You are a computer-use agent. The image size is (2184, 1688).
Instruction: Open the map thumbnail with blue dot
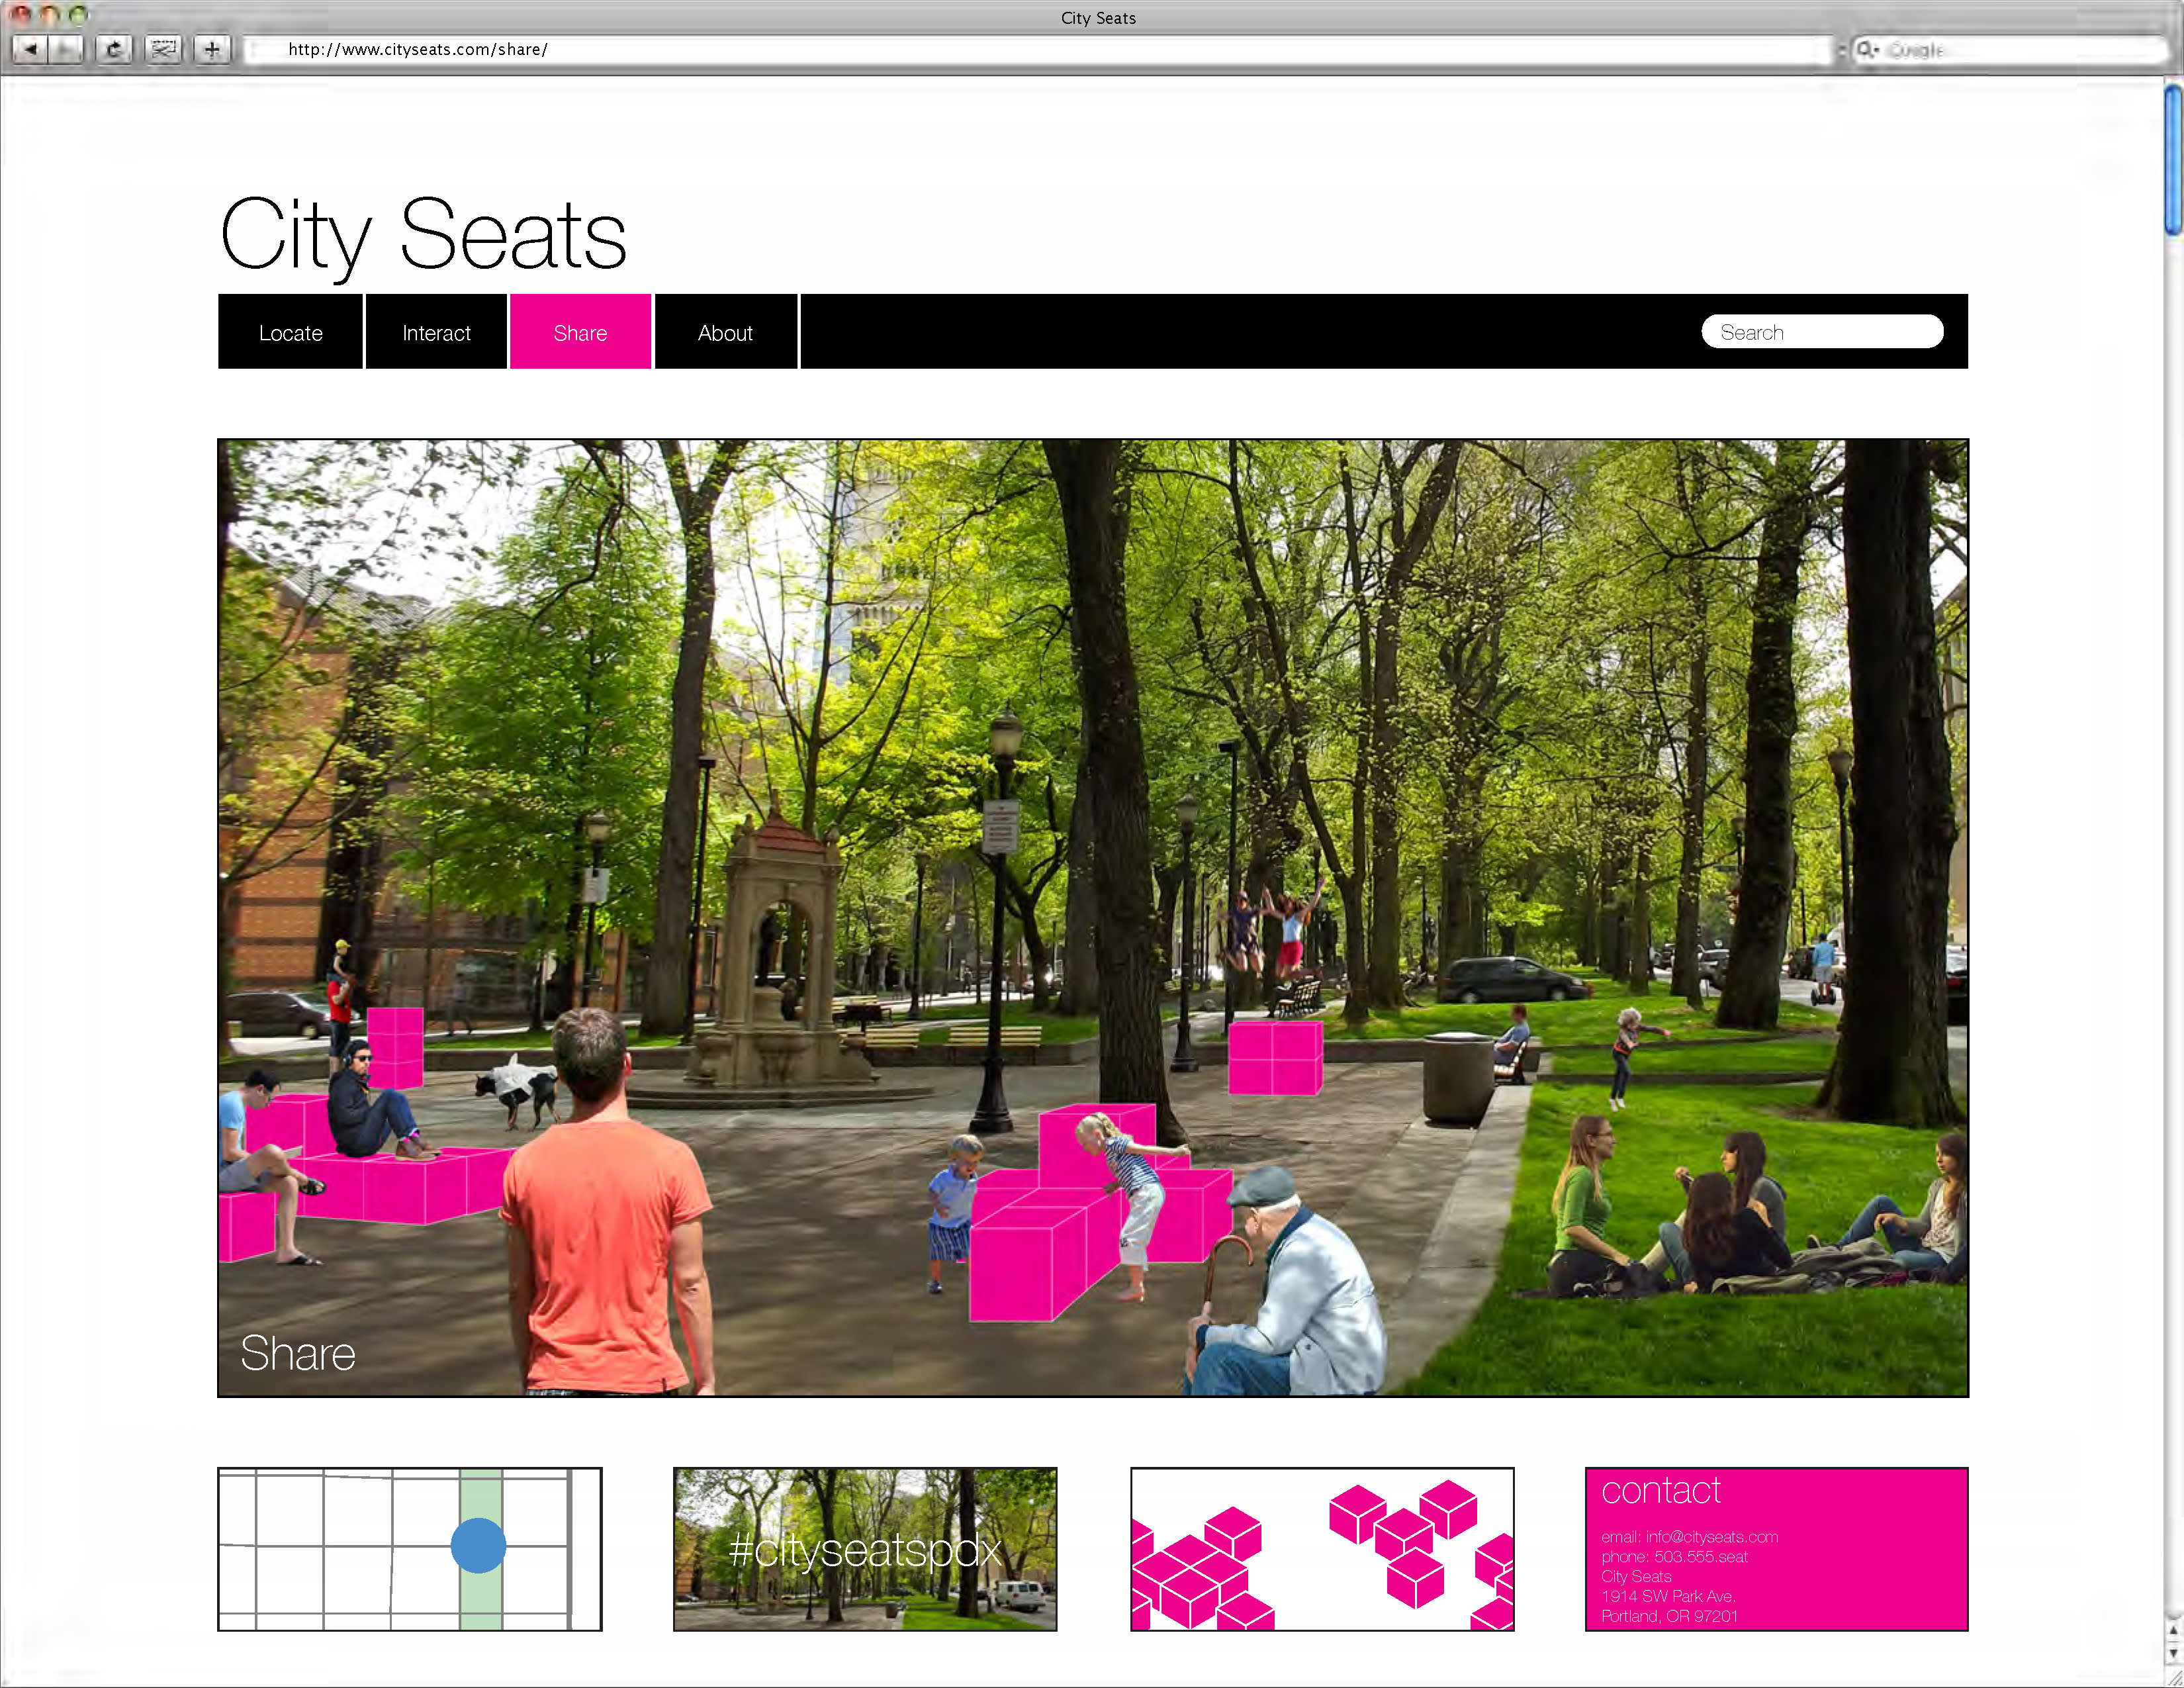point(409,1549)
